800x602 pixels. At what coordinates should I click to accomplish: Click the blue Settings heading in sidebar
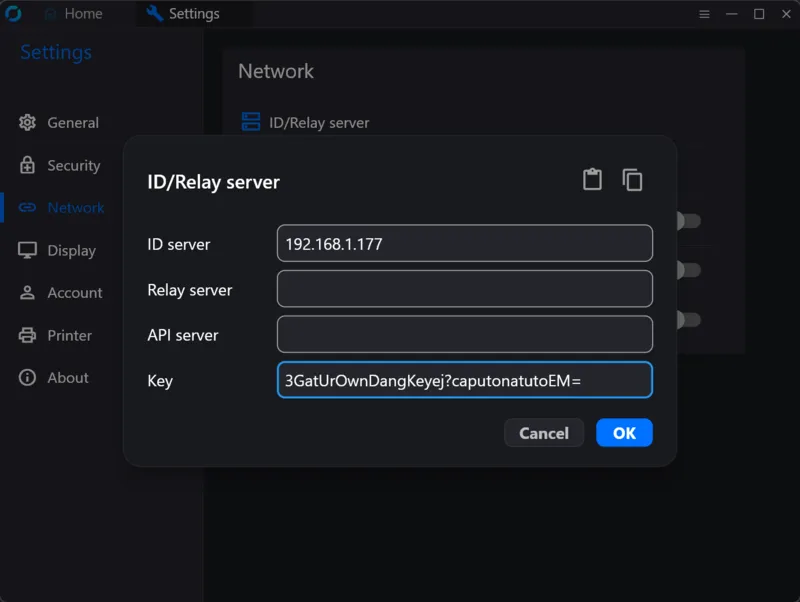coord(56,53)
